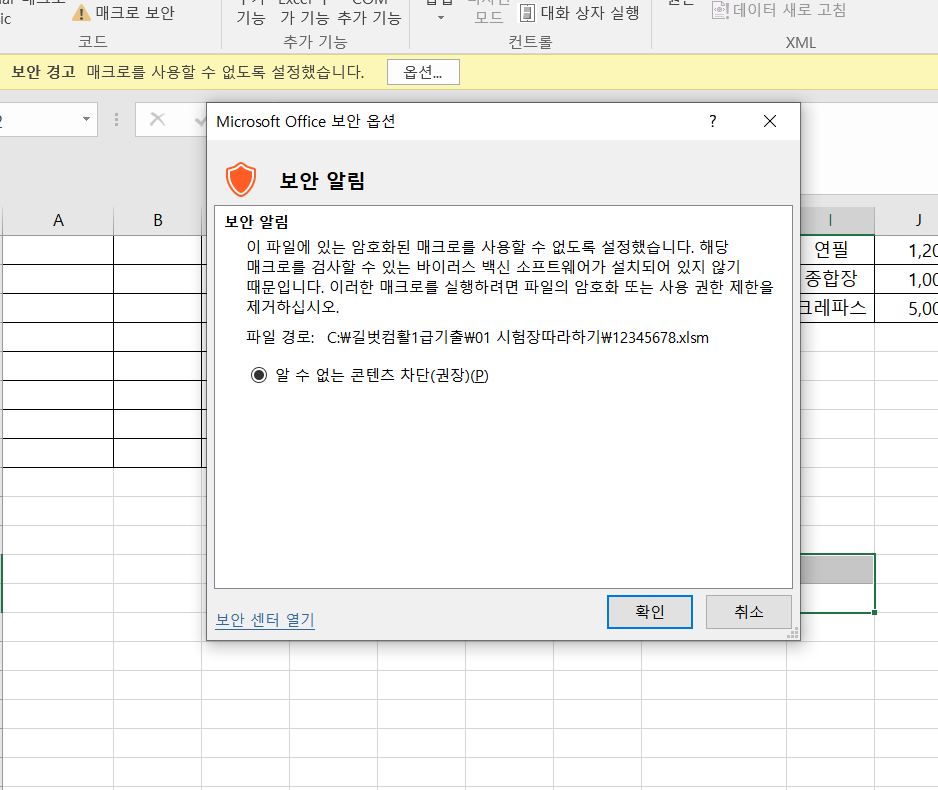Click the COM 추가 기능 ribbon button
The width and height of the screenshot is (938, 790).
pos(369,12)
